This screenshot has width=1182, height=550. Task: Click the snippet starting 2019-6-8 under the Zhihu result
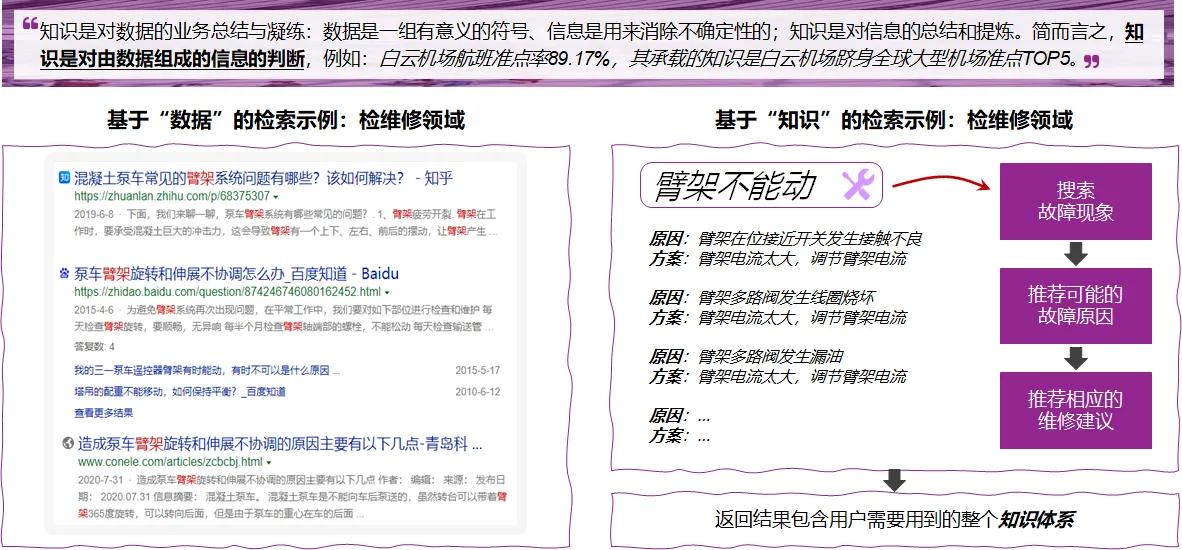click(x=286, y=225)
